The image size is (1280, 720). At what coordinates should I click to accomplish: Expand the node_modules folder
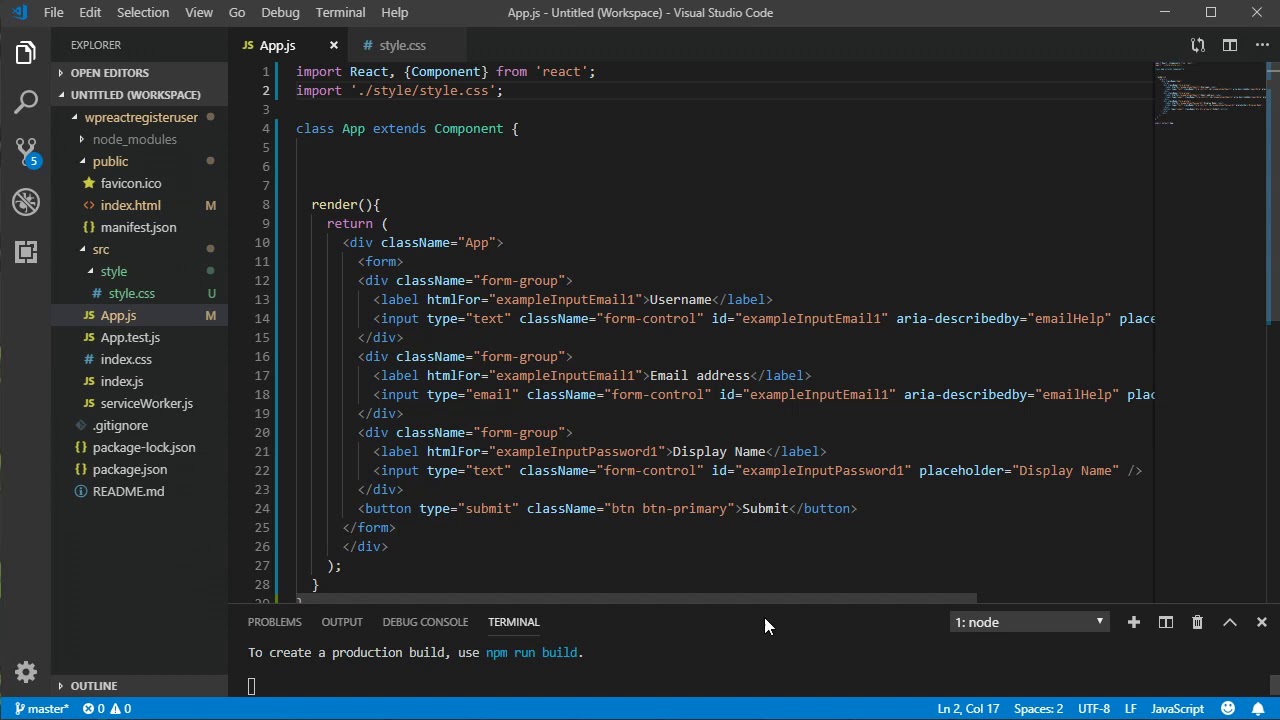coord(134,139)
